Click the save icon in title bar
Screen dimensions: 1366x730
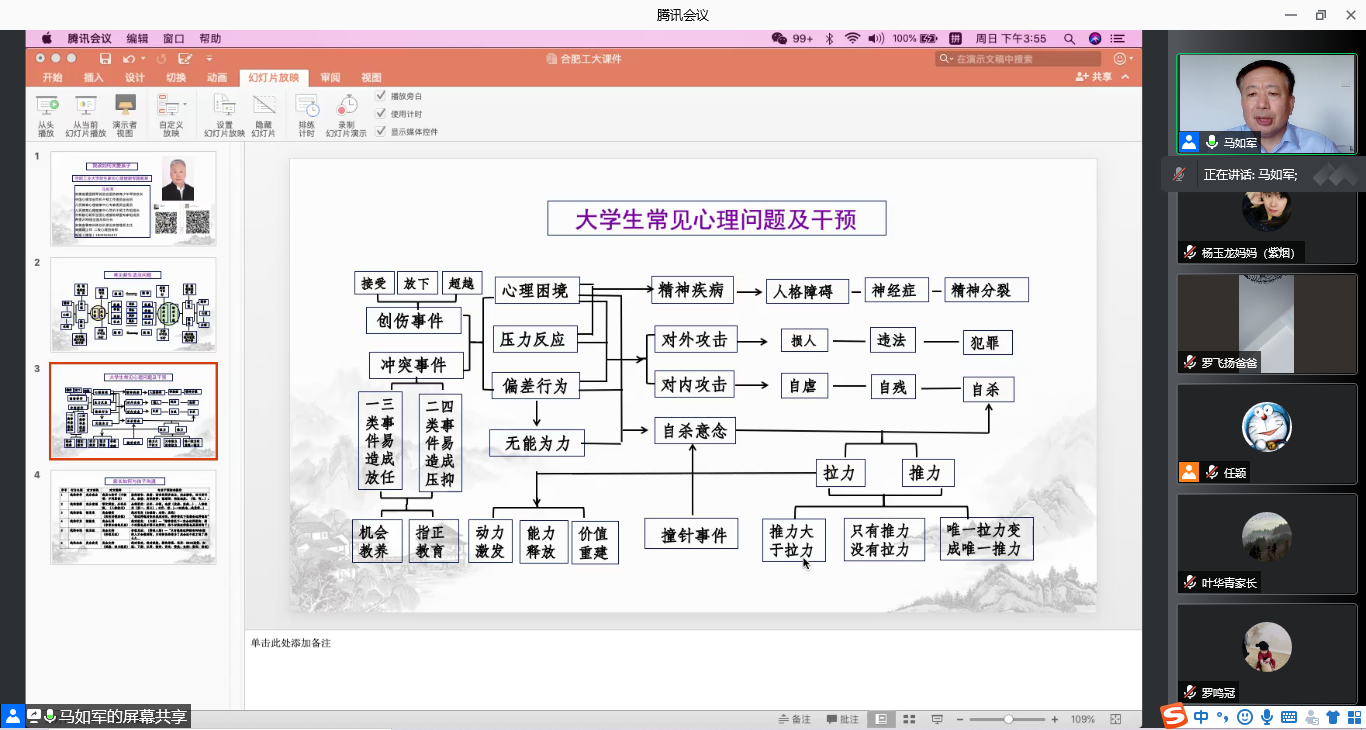(105, 59)
